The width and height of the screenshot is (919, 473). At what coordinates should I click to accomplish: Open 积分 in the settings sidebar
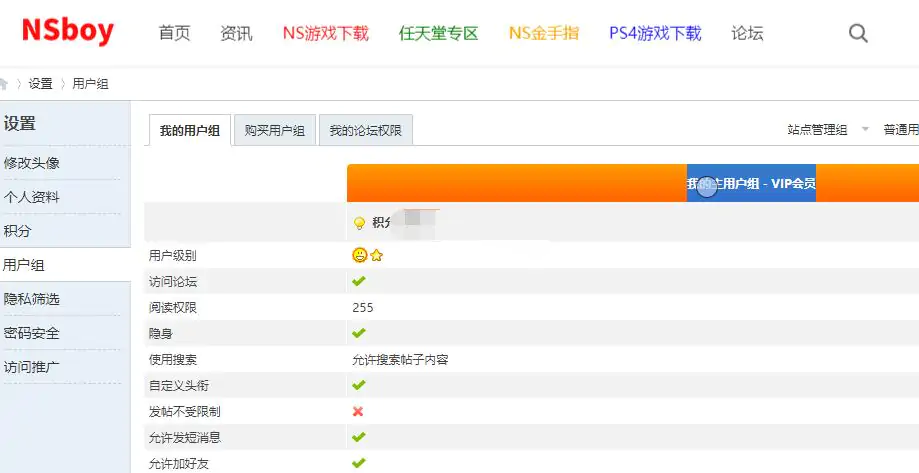(x=17, y=231)
